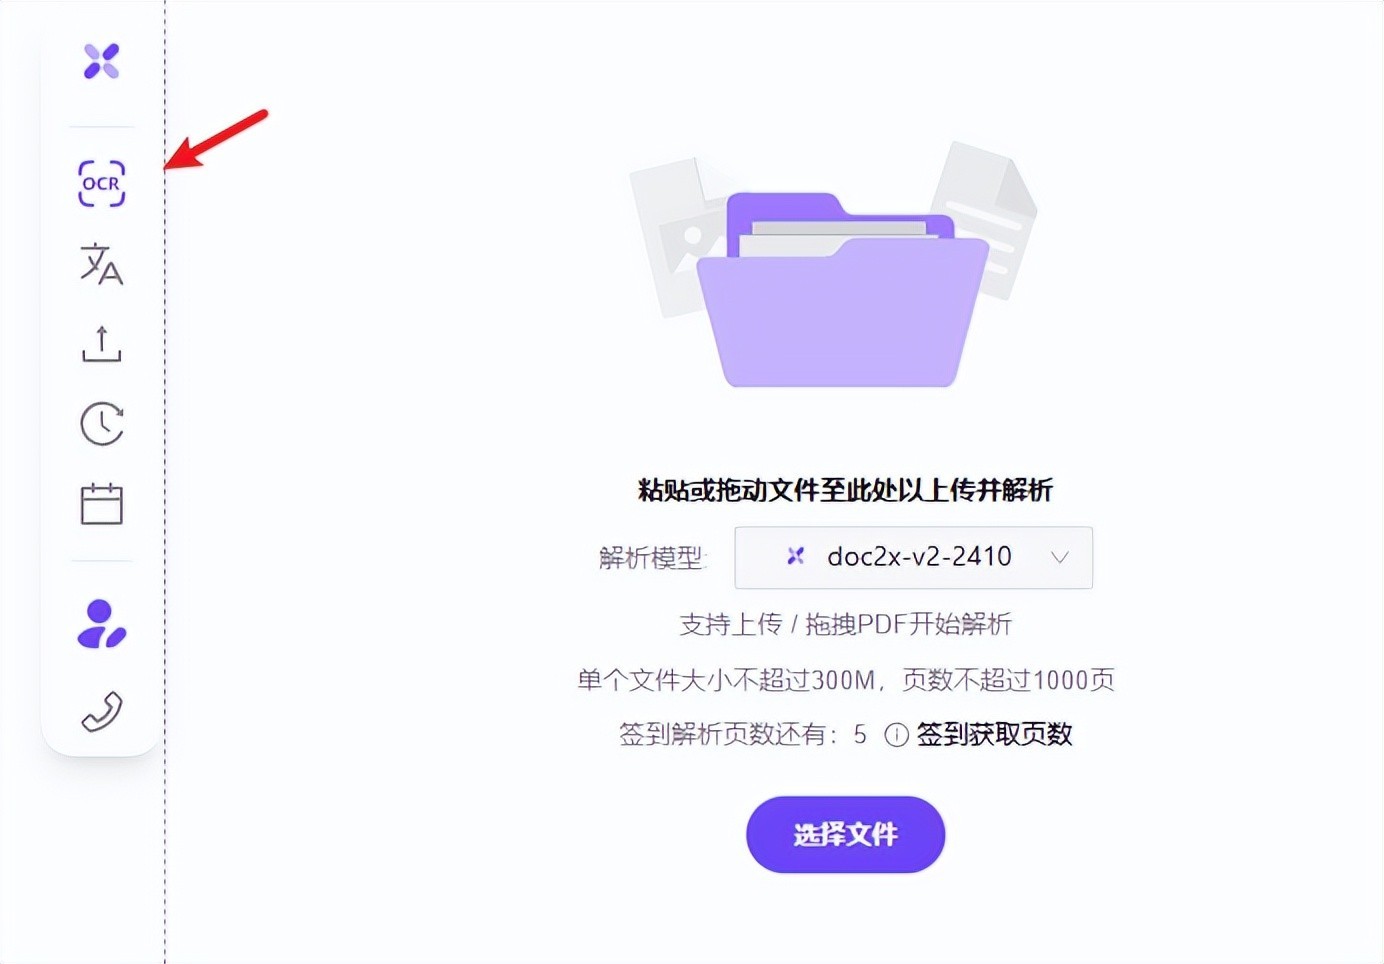This screenshot has width=1384, height=964.
Task: Click the small logo inside the model dropdown
Action: [x=795, y=556]
